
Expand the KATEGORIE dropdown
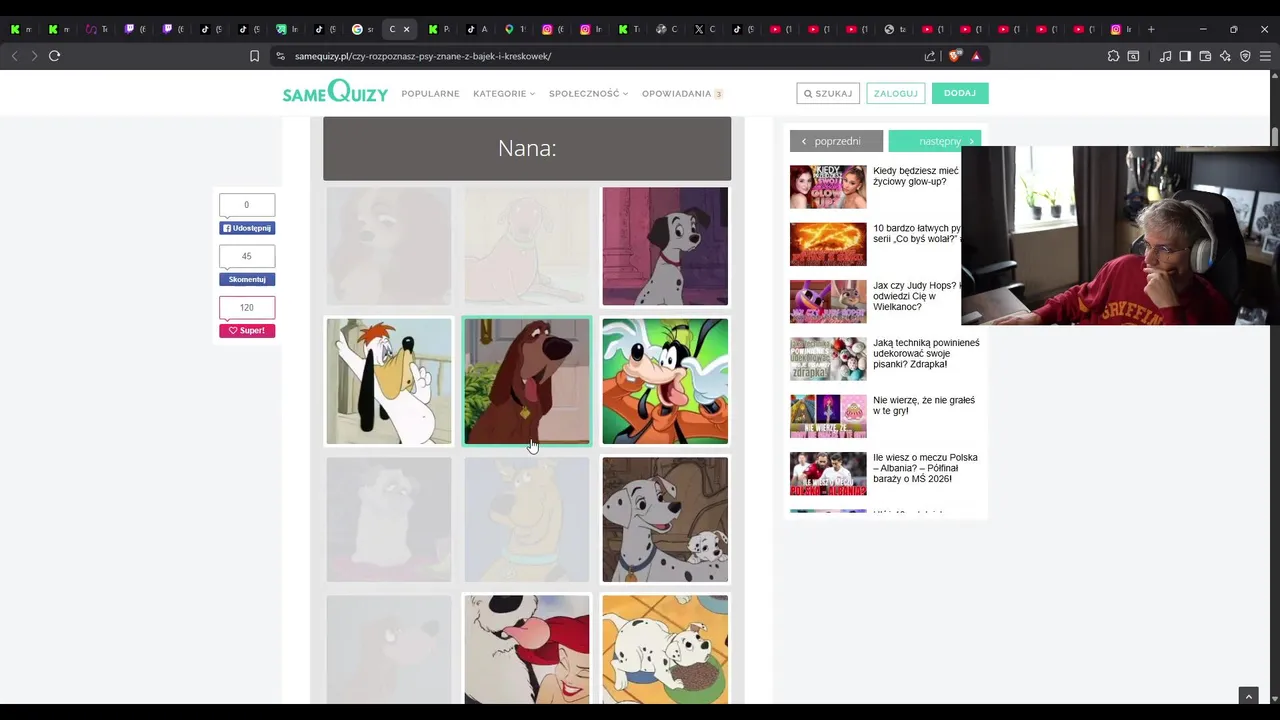tap(504, 94)
